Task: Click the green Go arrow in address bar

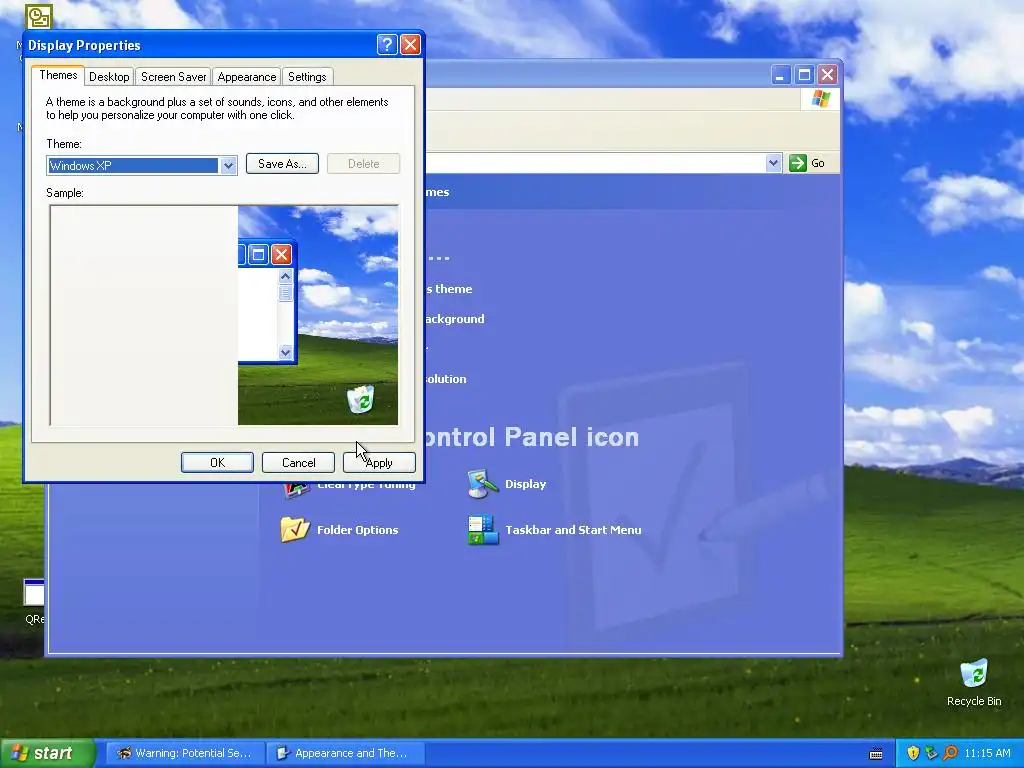Action: point(797,163)
